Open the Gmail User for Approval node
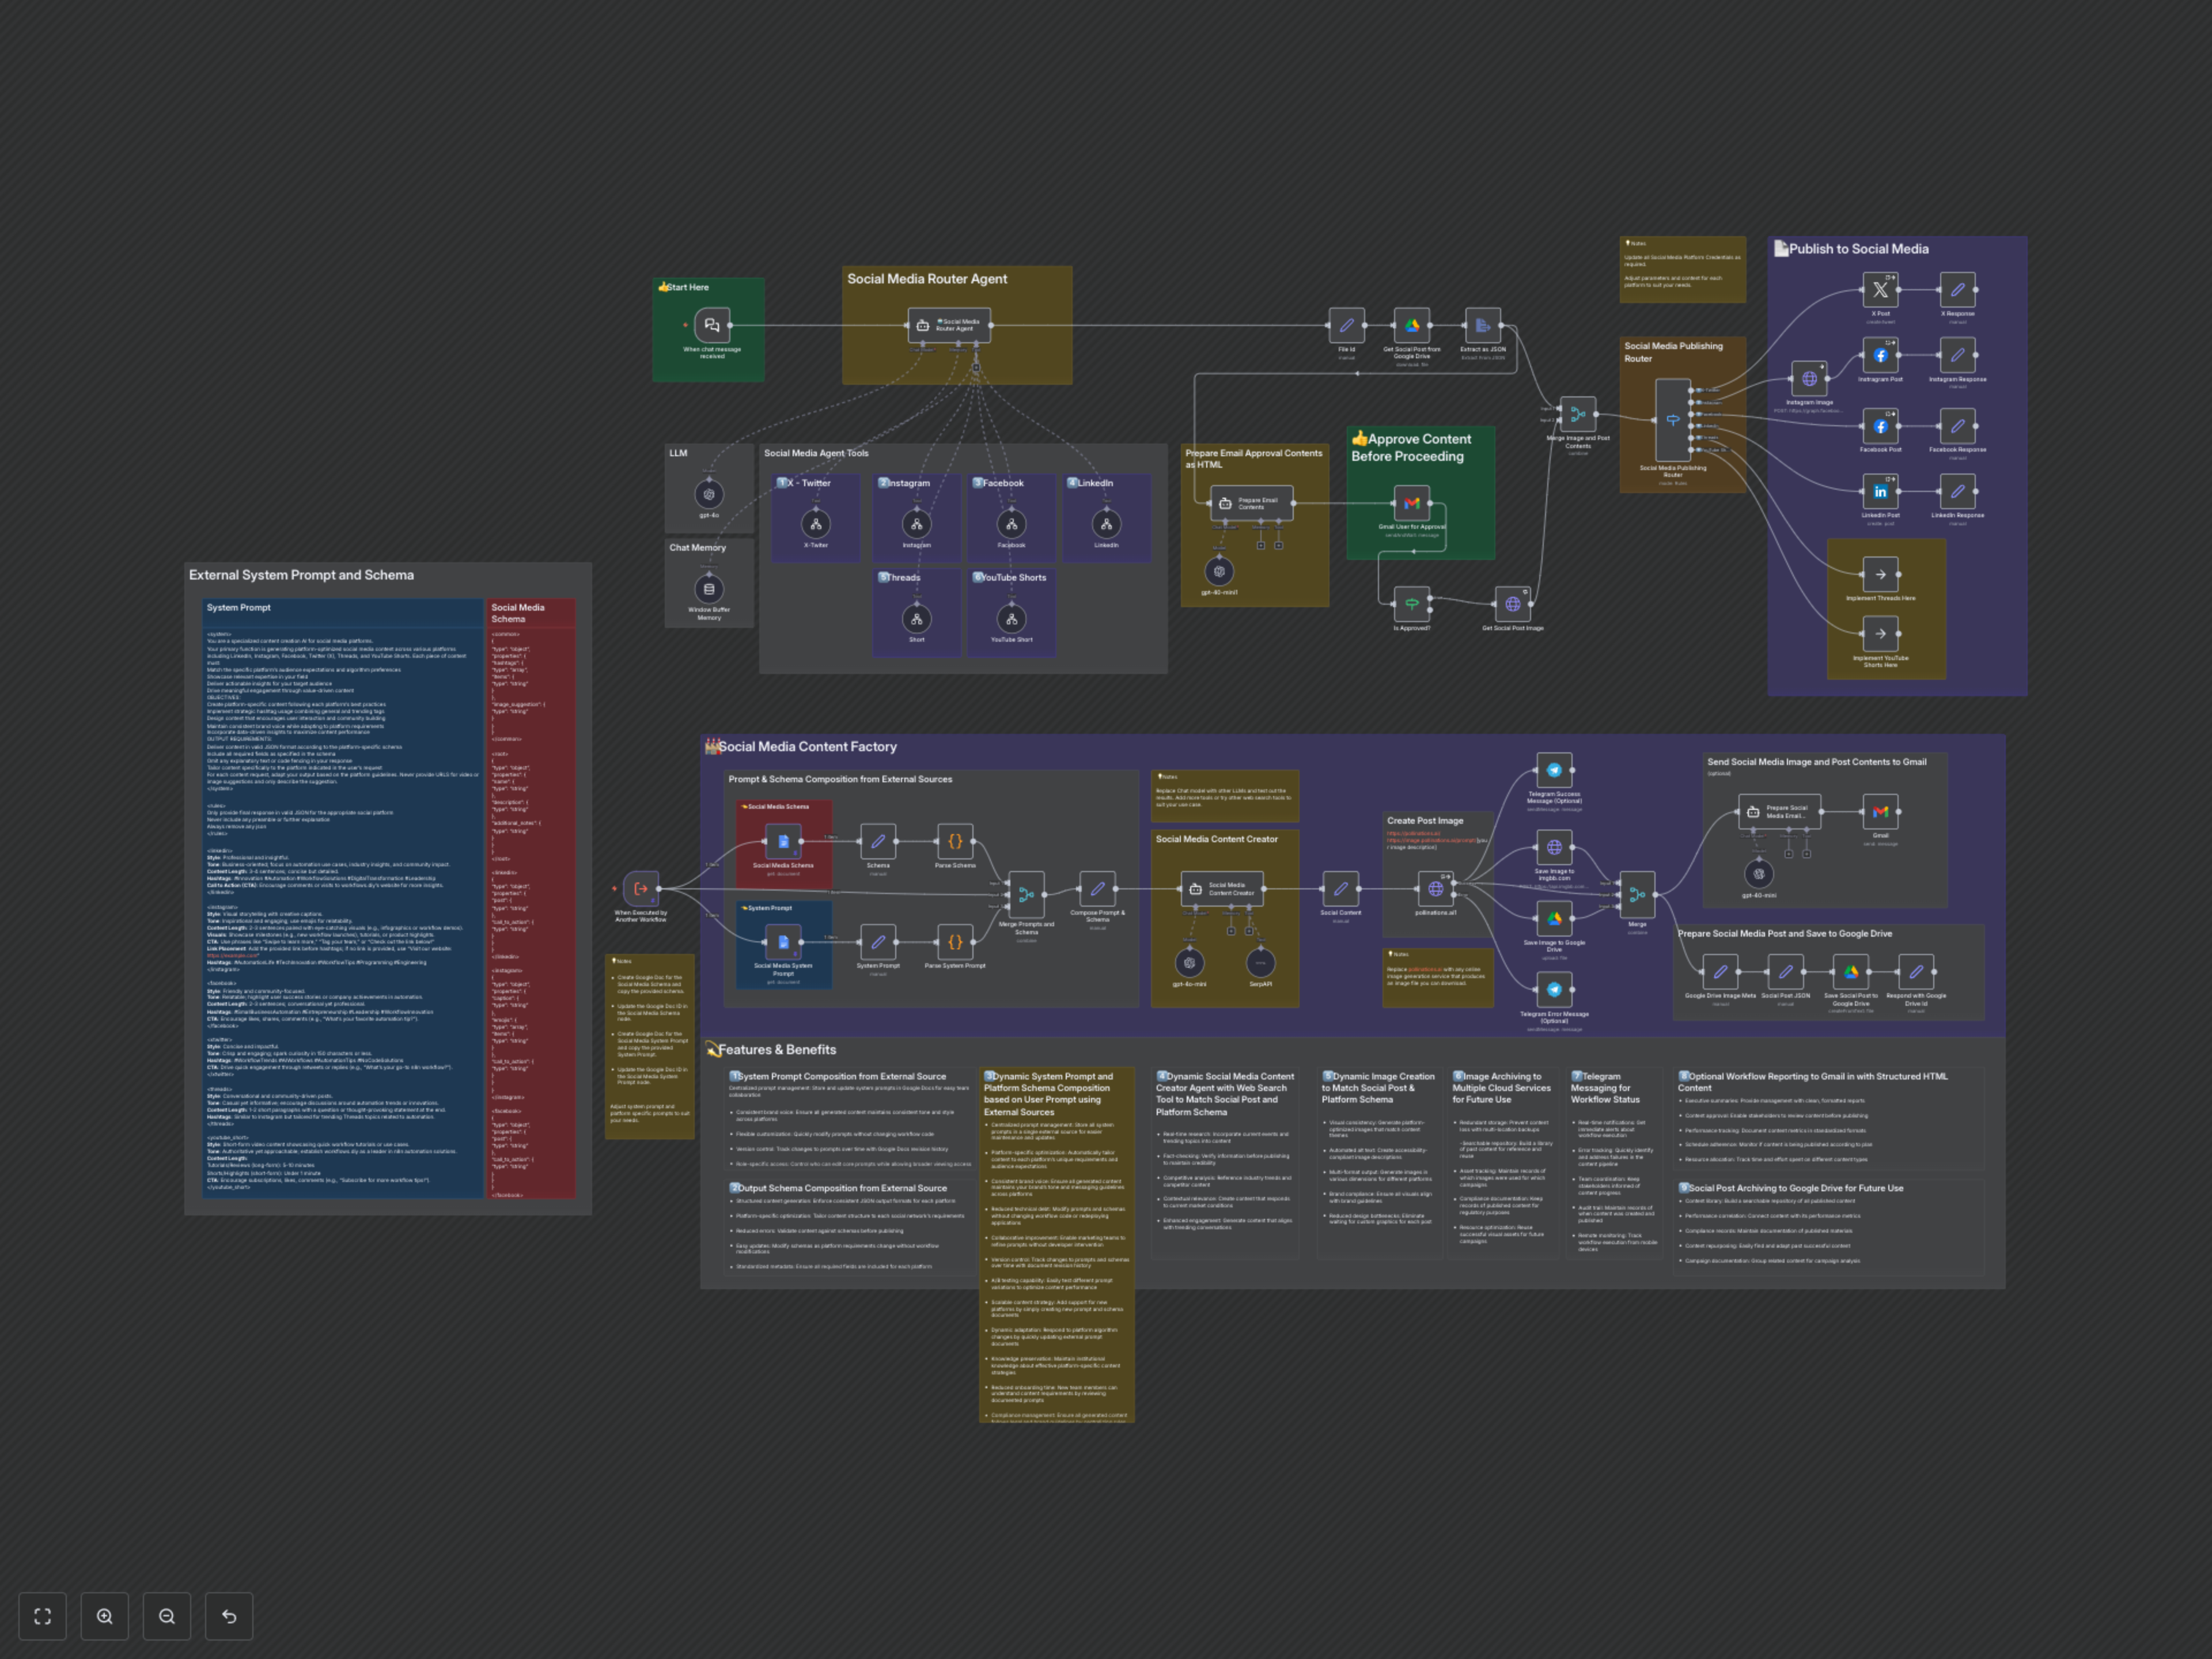The image size is (2212, 1659). 1411,503
